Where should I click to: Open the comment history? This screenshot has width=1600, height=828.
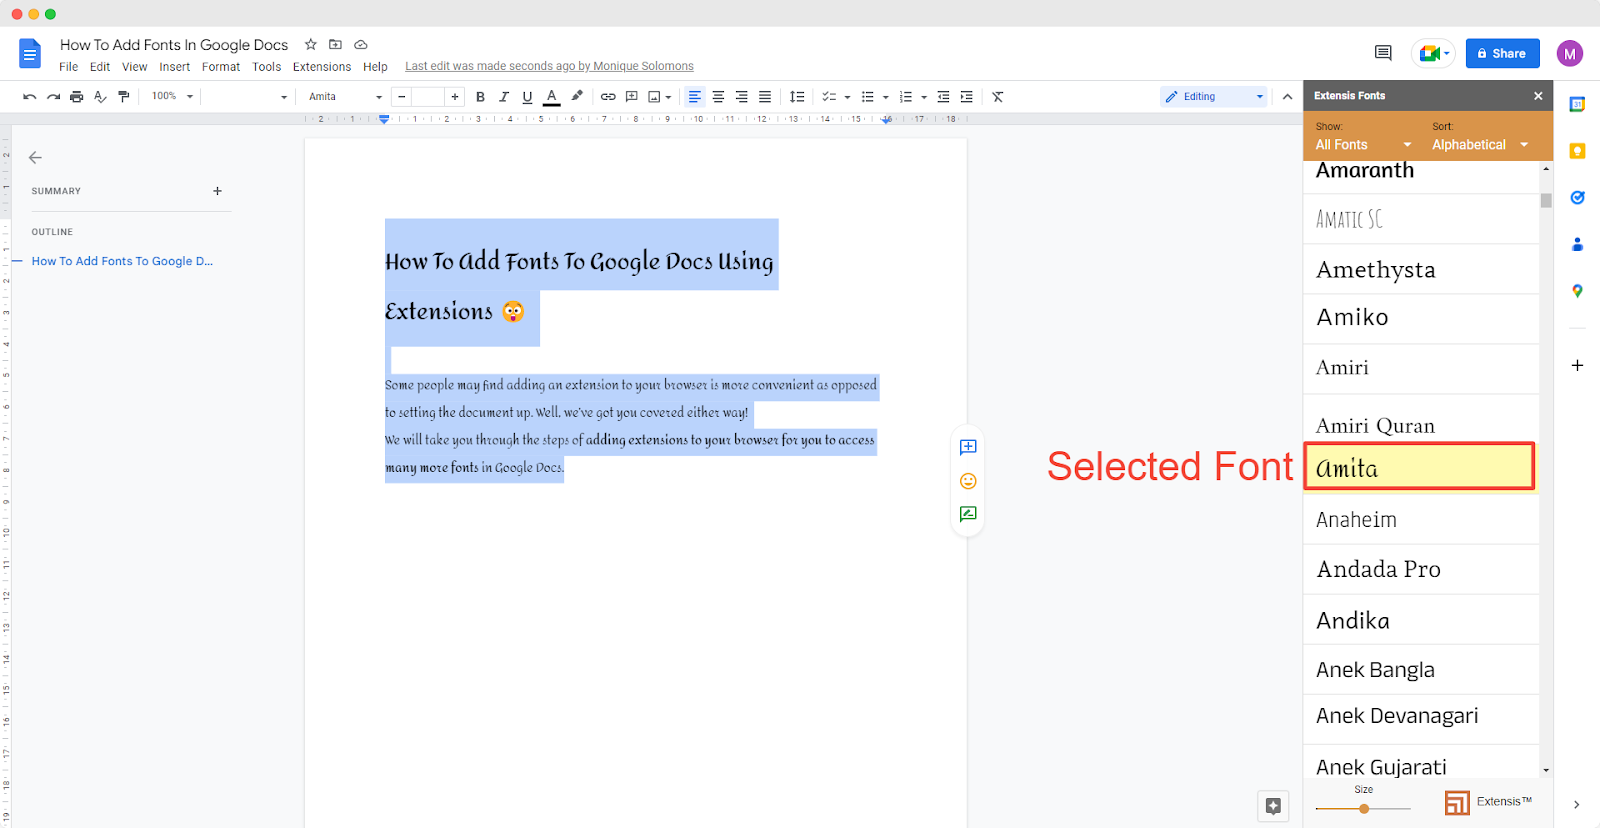[1383, 53]
